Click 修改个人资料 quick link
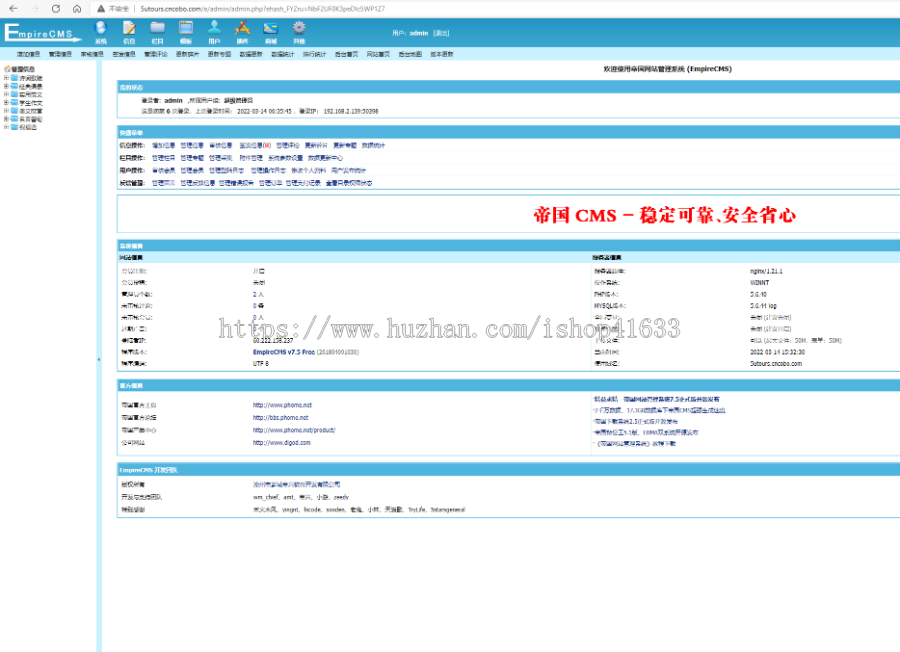The height and width of the screenshot is (652, 900). tap(309, 170)
